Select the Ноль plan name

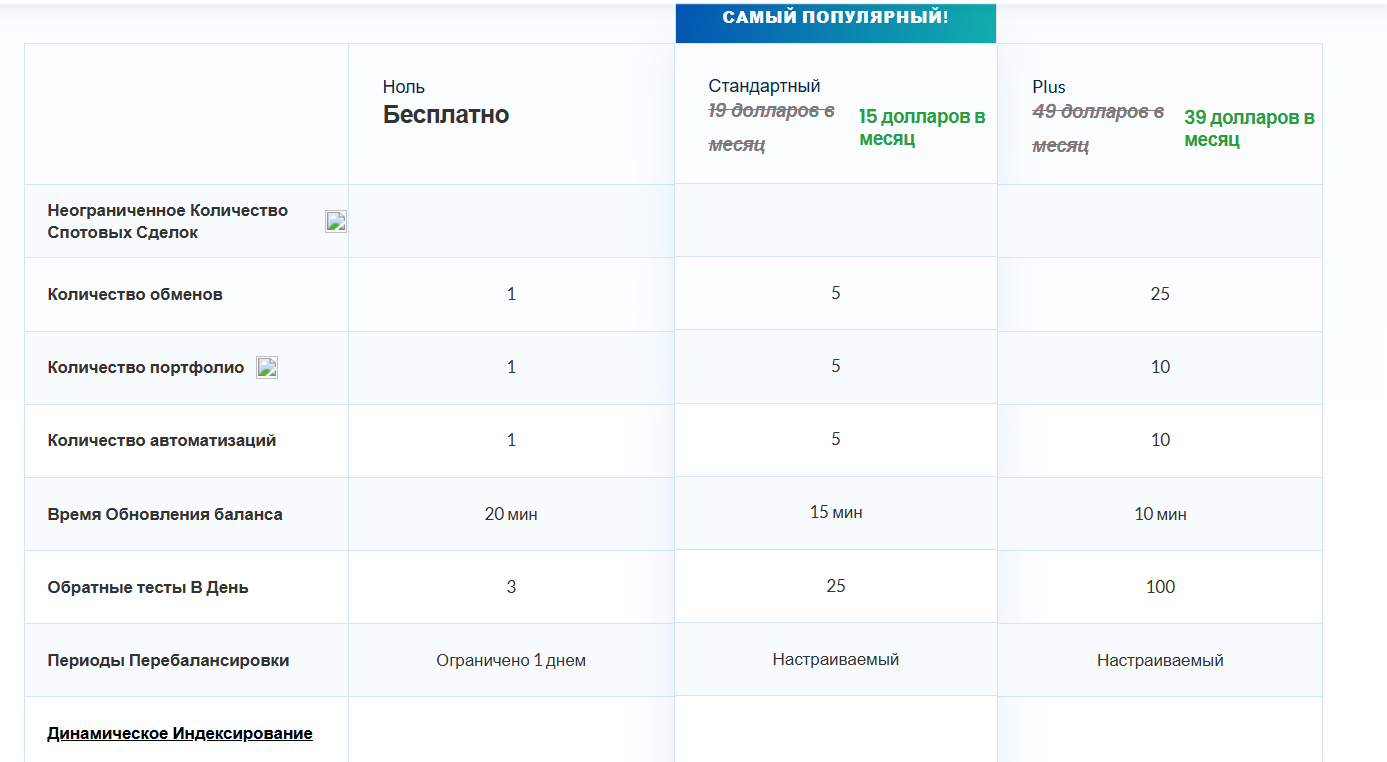tap(404, 87)
